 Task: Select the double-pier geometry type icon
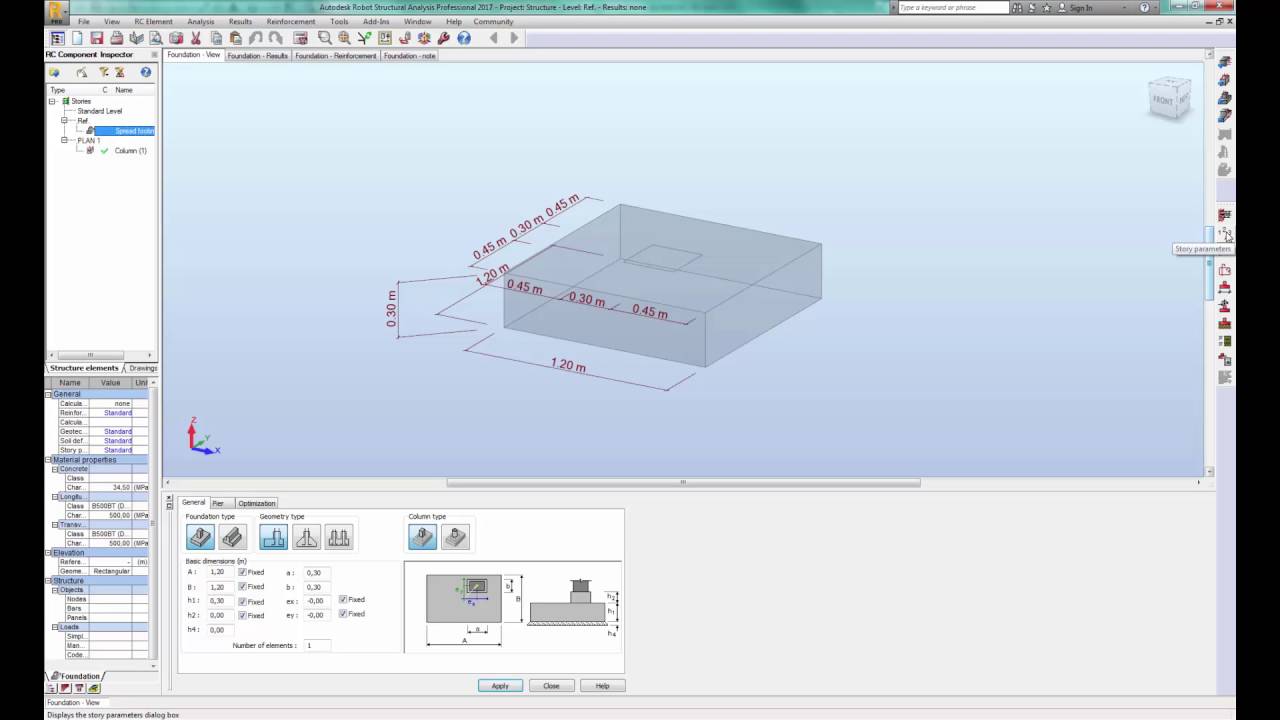click(x=339, y=537)
